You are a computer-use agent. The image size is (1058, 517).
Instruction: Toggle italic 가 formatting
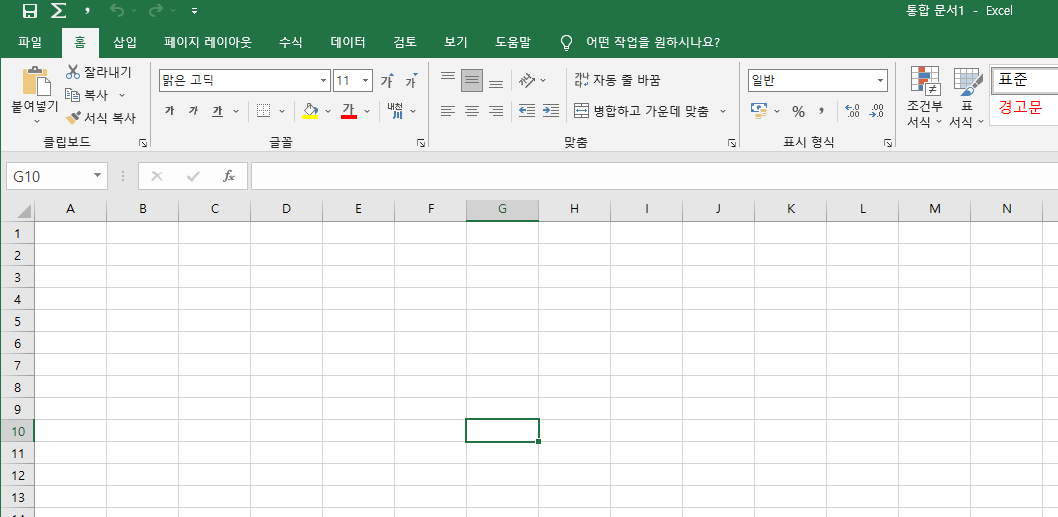pos(193,111)
